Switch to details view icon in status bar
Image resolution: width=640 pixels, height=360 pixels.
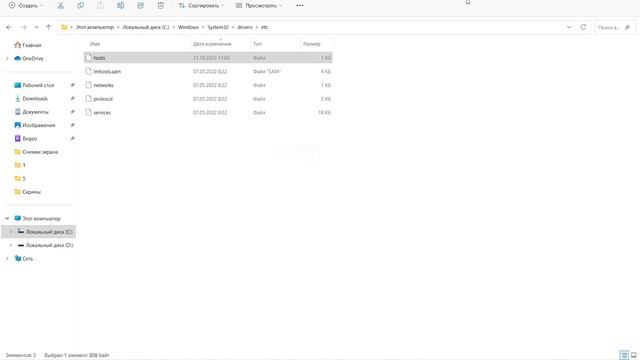point(624,355)
